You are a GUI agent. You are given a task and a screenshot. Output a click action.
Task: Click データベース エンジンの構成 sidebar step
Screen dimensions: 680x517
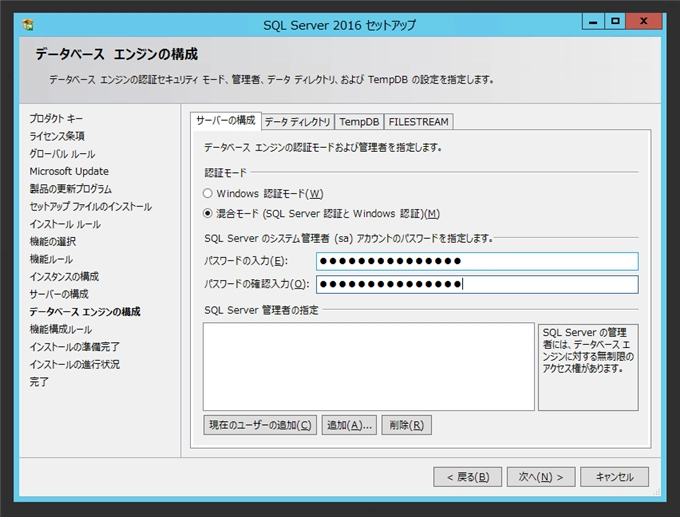(x=85, y=312)
